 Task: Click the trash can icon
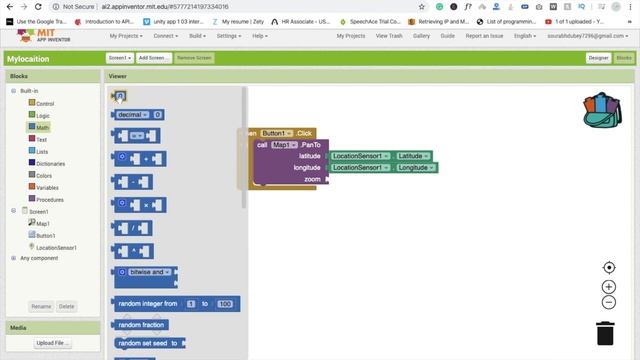[605, 333]
